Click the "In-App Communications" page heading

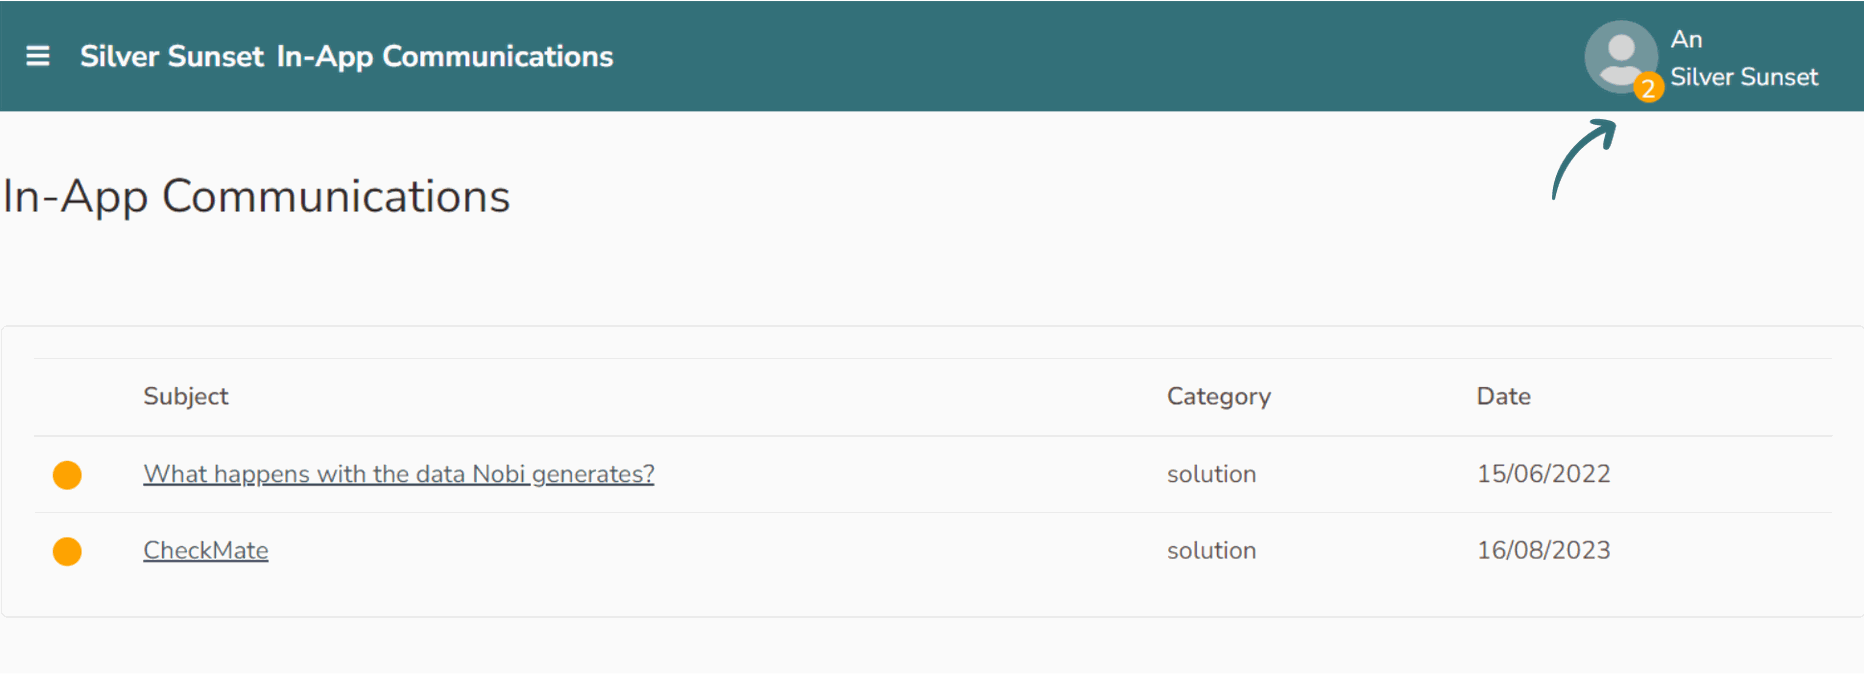coord(256,196)
